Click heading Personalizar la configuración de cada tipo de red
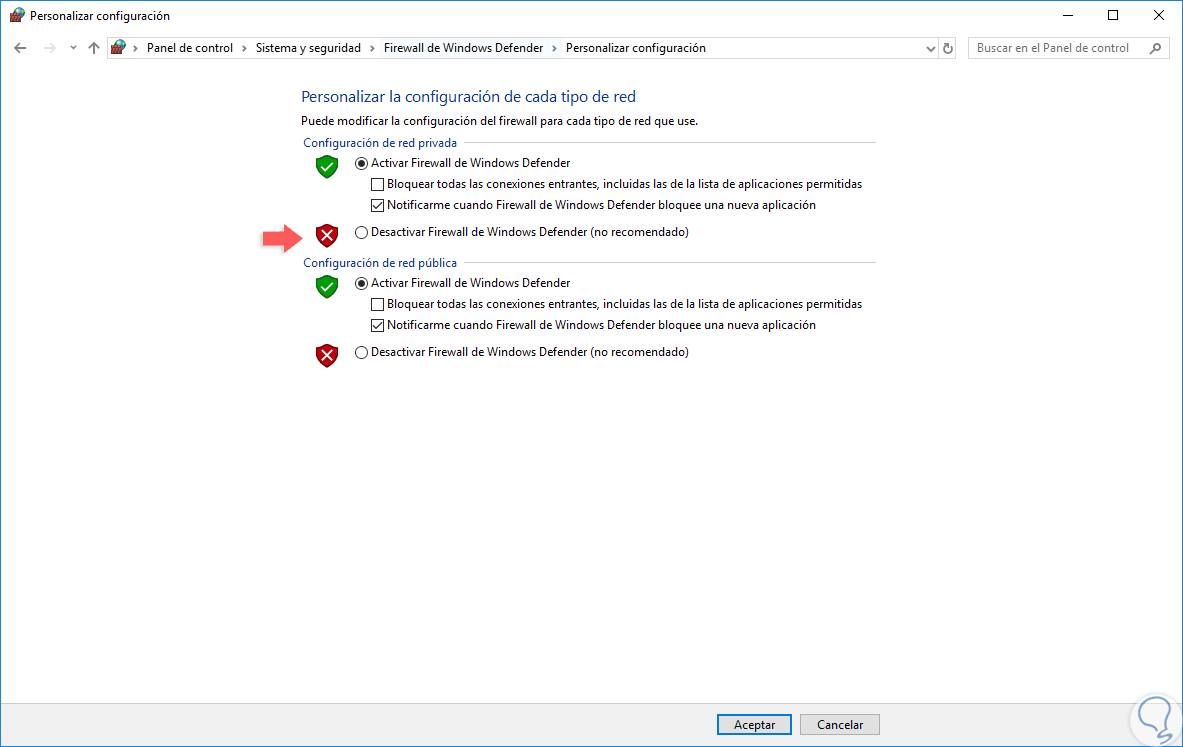 (469, 97)
